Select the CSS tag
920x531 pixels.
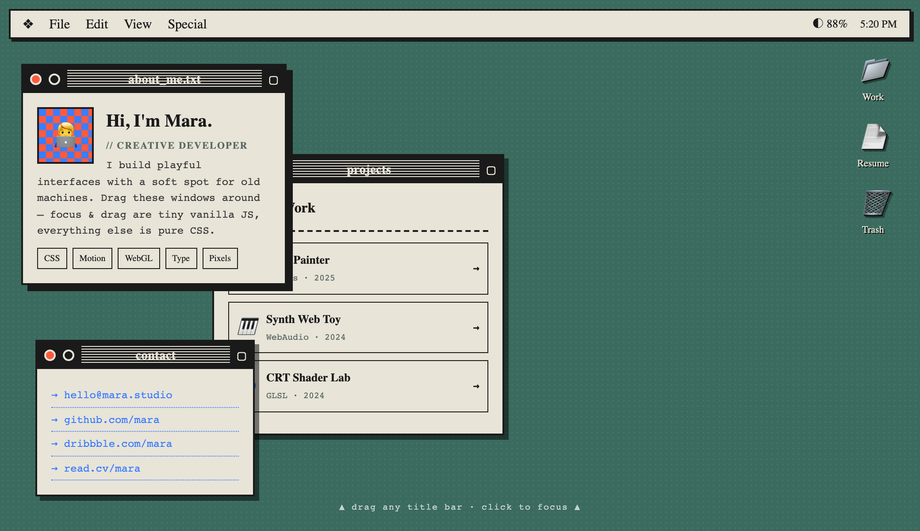52,258
